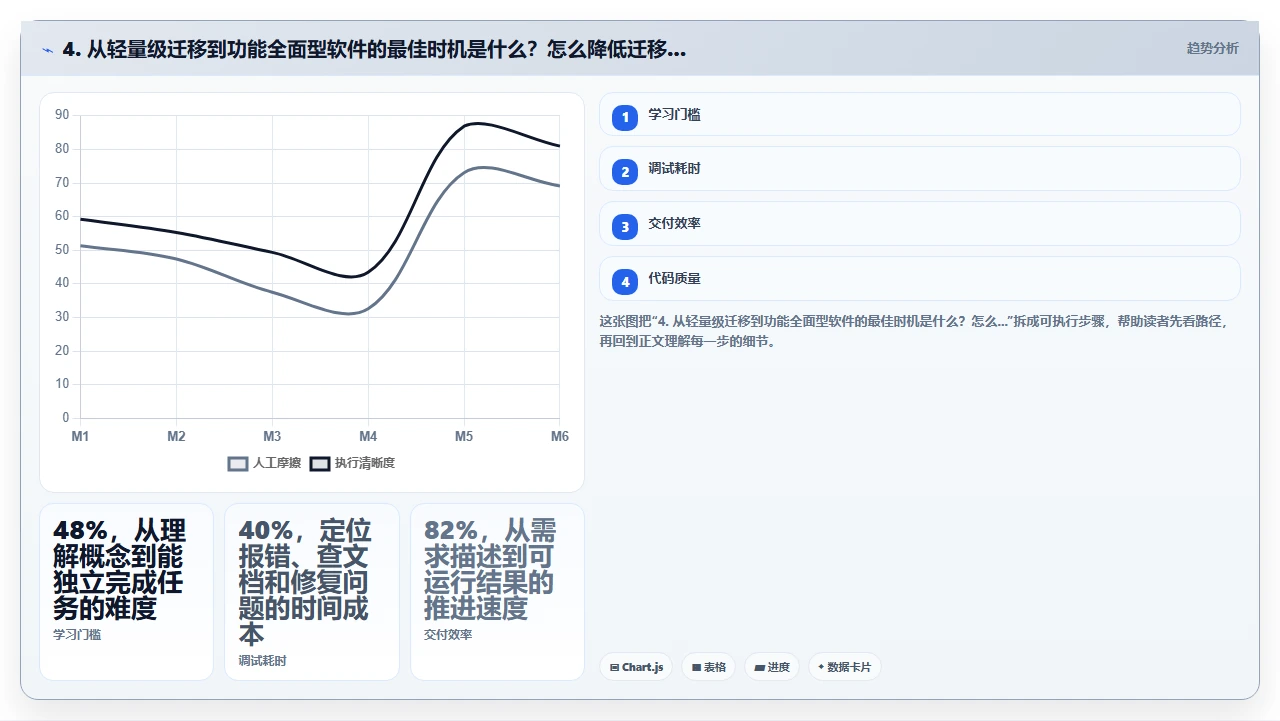
Task: Select step 1 学习门槛
Action: coord(919,114)
